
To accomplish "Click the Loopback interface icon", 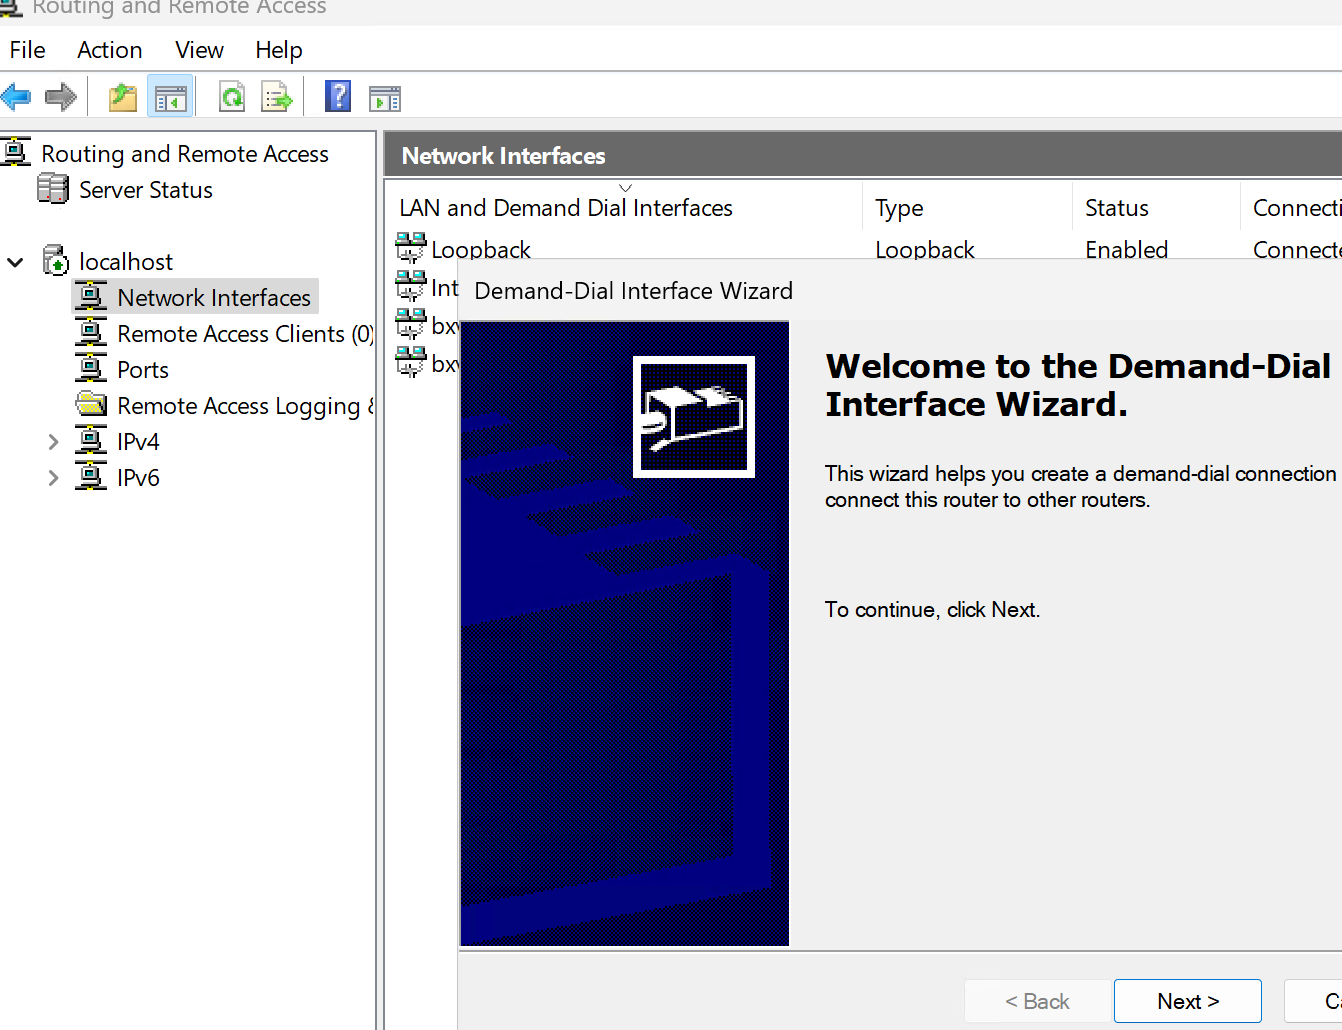I will [411, 247].
